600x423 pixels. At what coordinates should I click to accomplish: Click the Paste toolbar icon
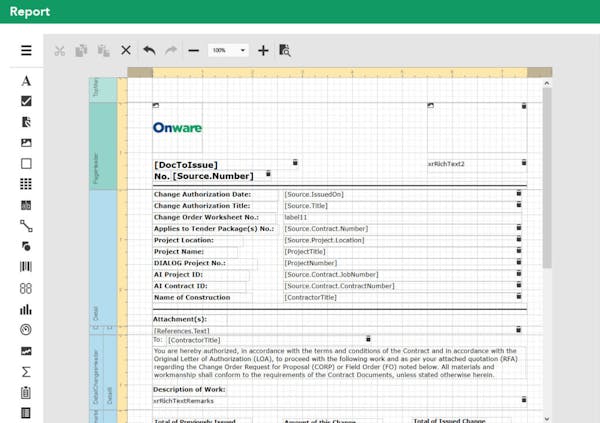(103, 51)
